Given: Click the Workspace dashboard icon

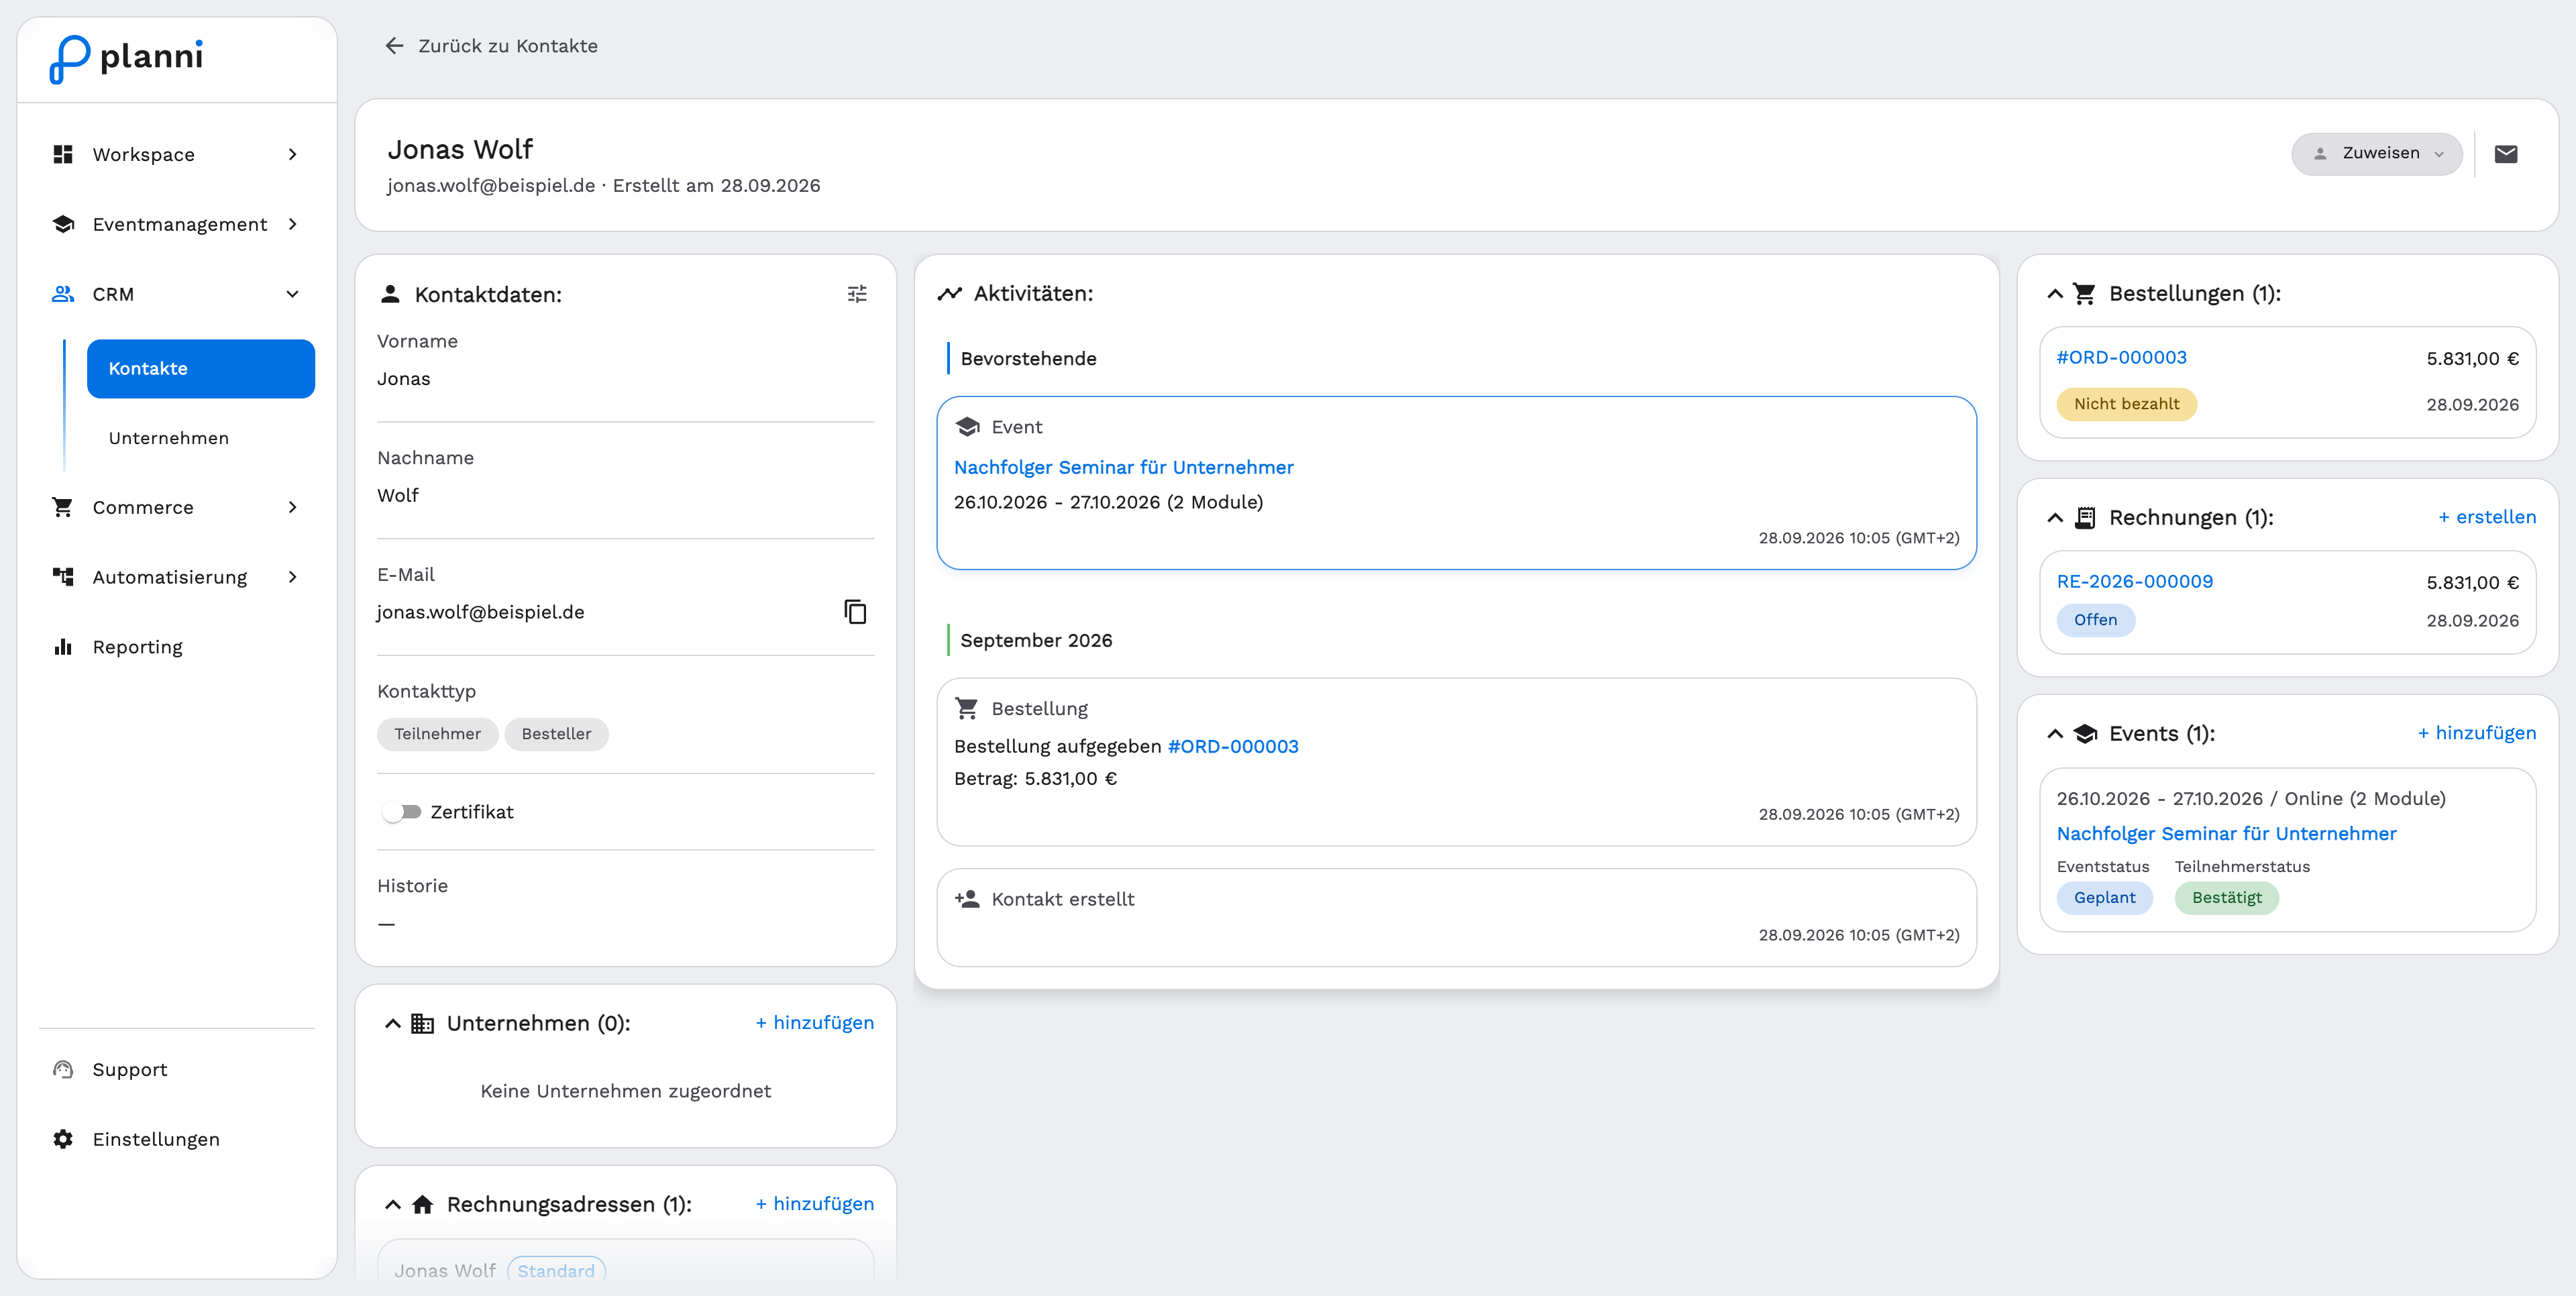Looking at the screenshot, I should click(63, 154).
